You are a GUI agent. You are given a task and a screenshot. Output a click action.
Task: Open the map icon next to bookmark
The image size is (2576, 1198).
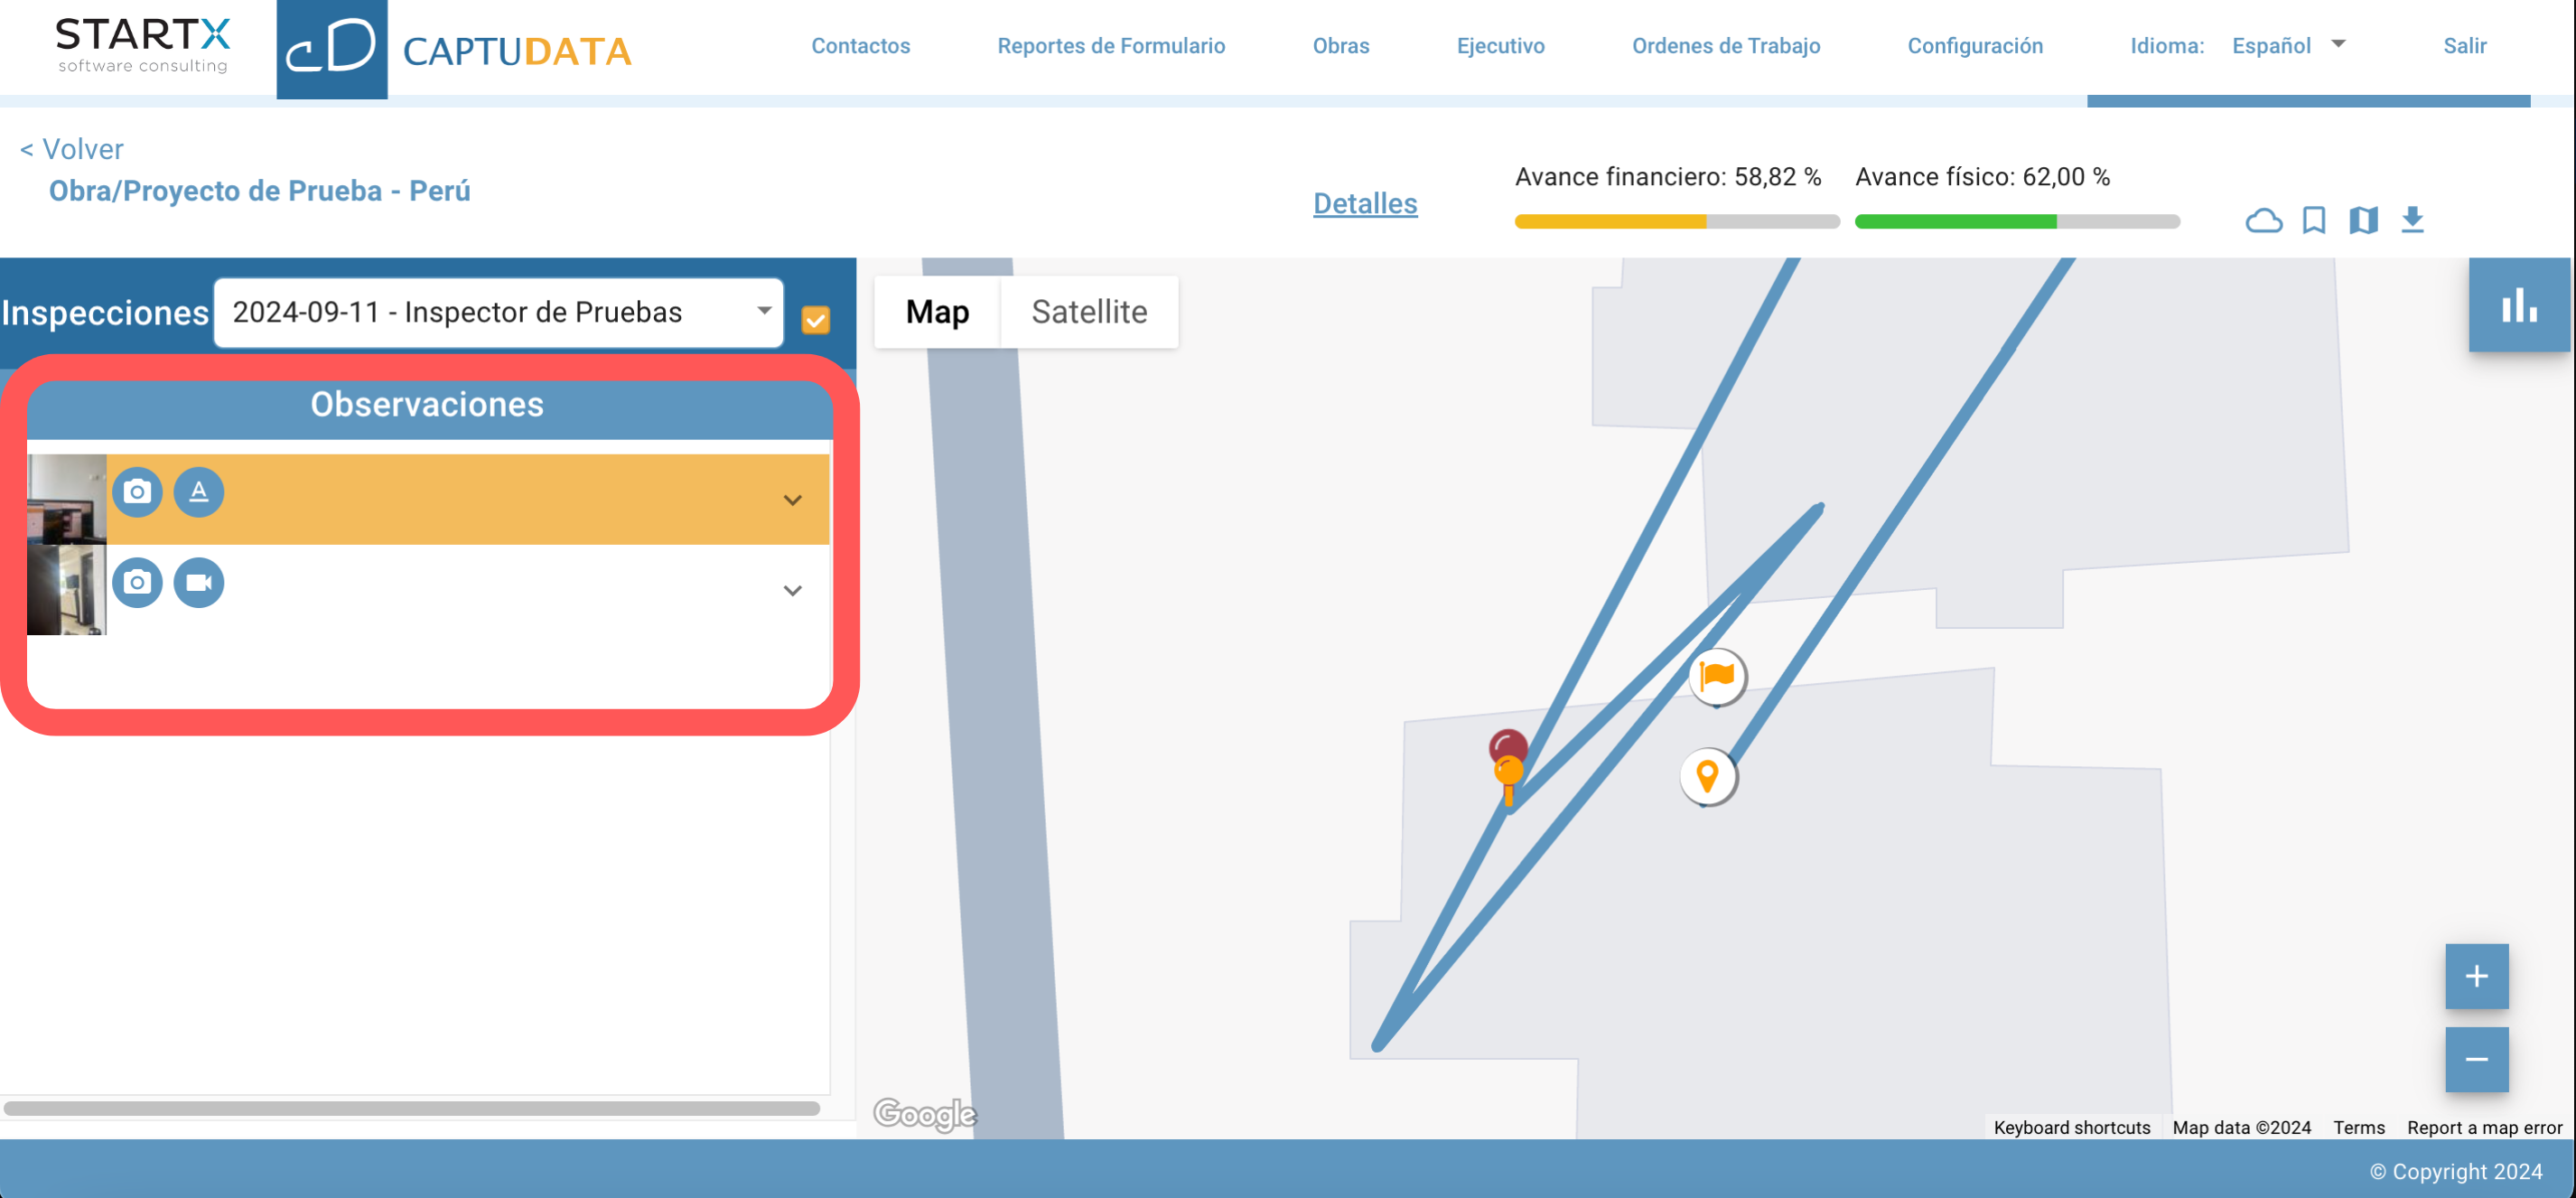(x=2363, y=220)
